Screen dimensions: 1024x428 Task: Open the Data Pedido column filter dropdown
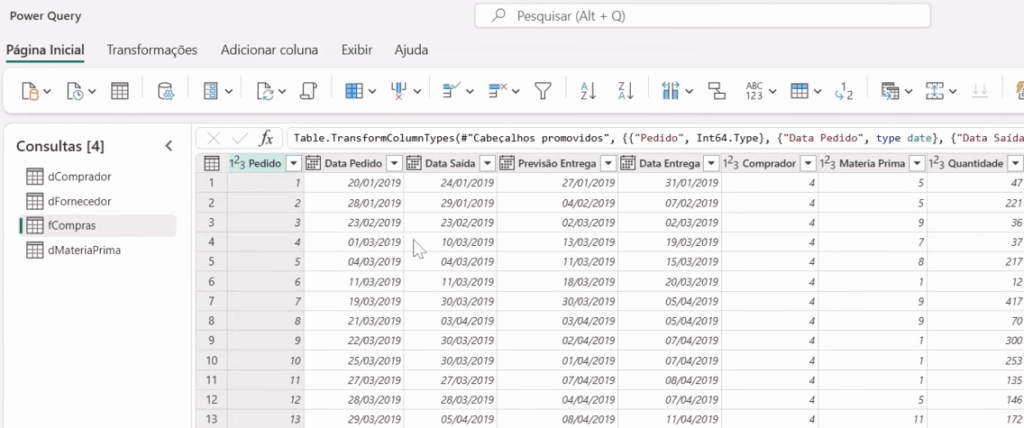tap(394, 163)
